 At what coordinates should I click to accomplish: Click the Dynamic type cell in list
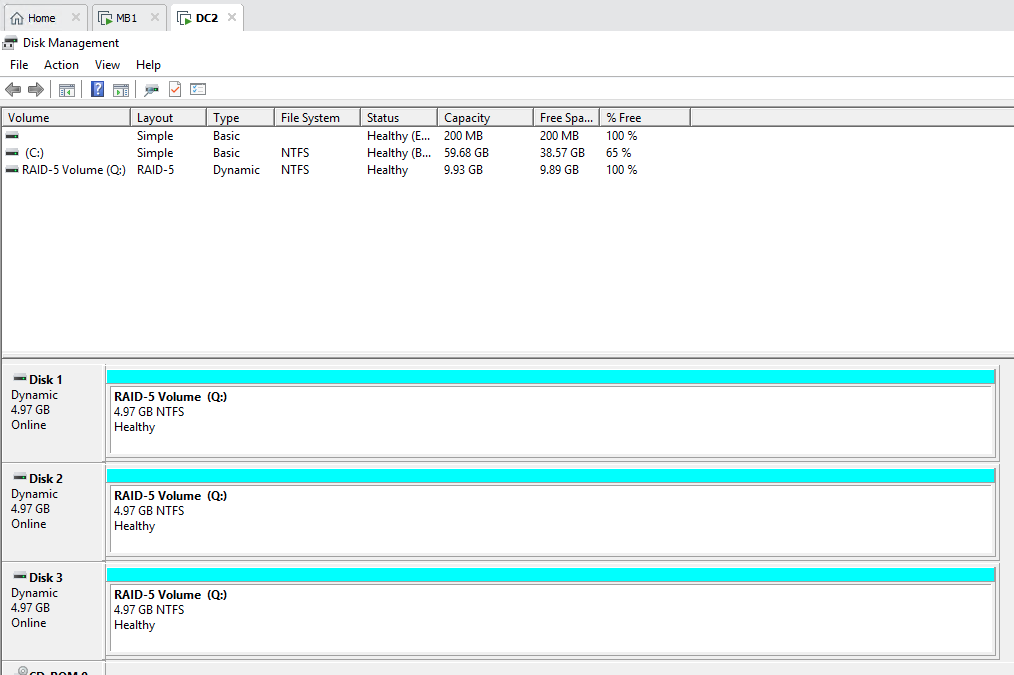pyautogui.click(x=236, y=170)
